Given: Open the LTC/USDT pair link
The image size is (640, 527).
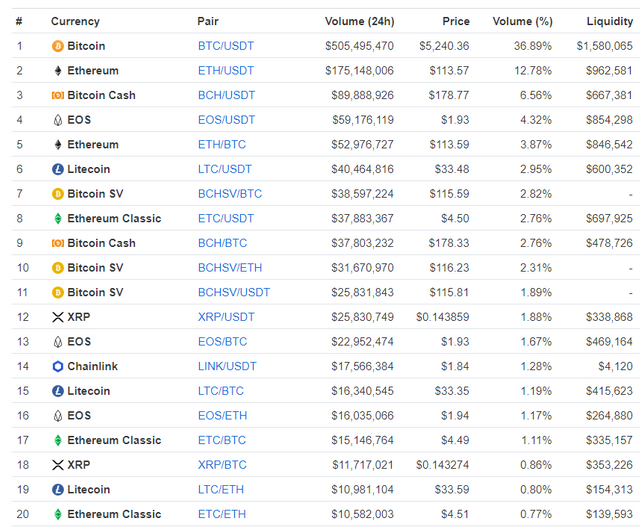Looking at the screenshot, I should pos(225,169).
